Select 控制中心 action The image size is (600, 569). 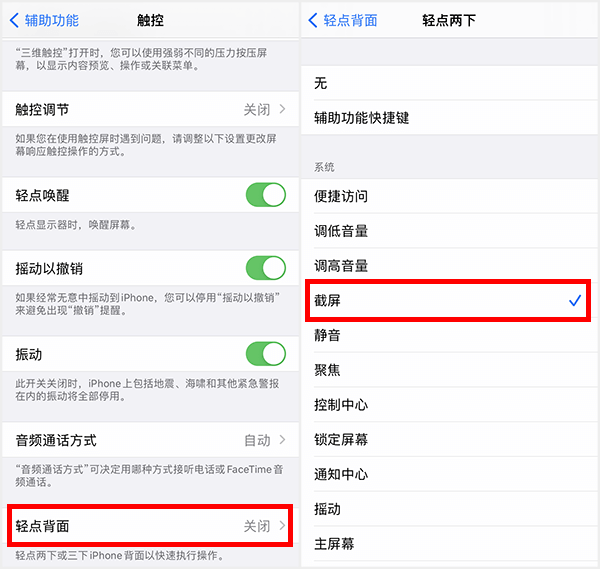point(450,405)
